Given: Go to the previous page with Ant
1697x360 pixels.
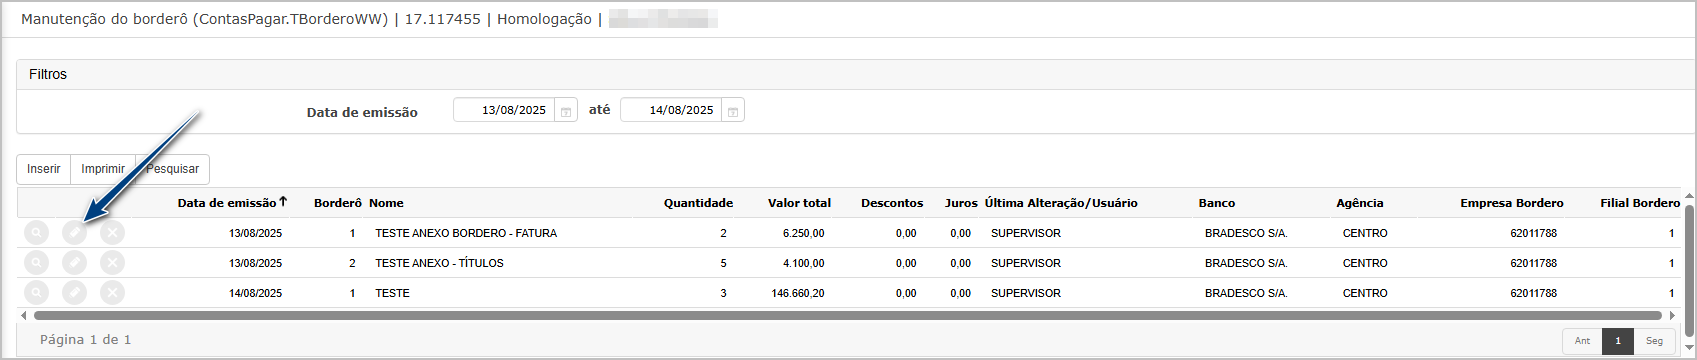Looking at the screenshot, I should pyautogui.click(x=1582, y=341).
